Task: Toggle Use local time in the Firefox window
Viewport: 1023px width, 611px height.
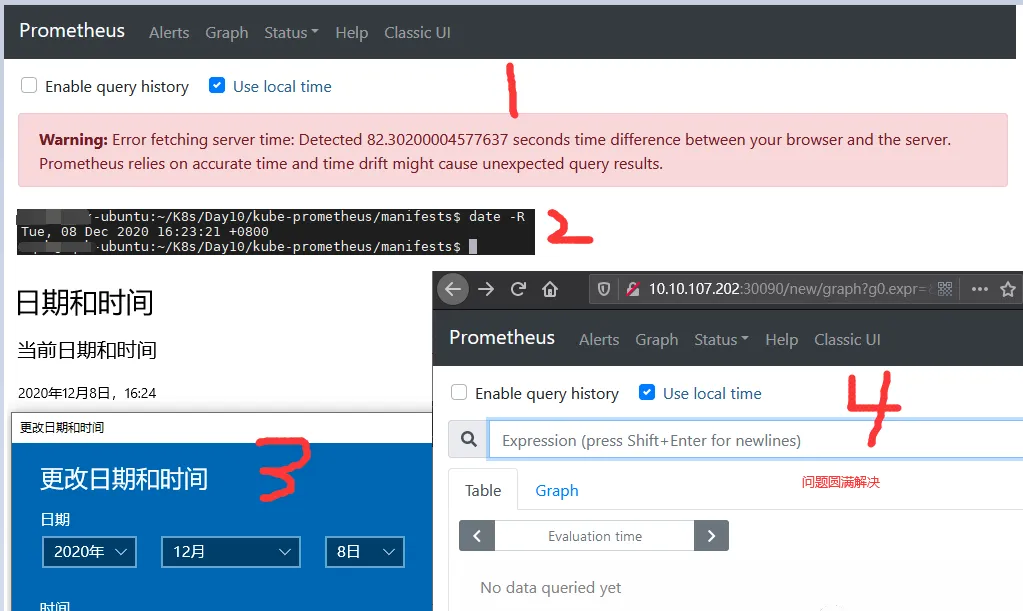Action: click(647, 393)
